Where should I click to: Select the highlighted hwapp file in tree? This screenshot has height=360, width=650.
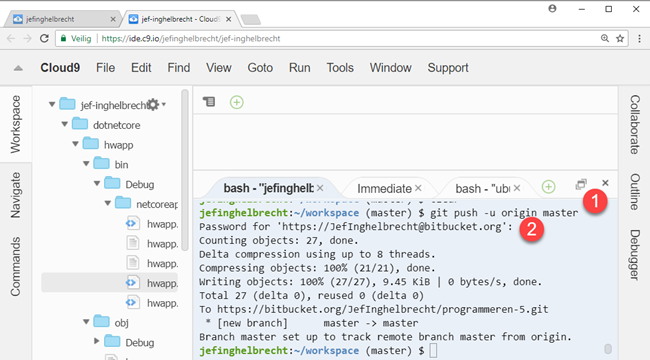click(x=110, y=283)
